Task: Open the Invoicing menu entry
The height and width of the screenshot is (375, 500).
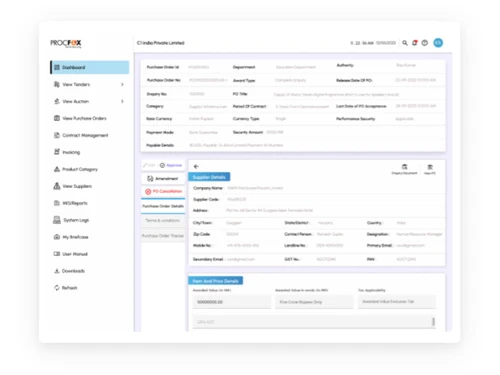Action: click(71, 152)
